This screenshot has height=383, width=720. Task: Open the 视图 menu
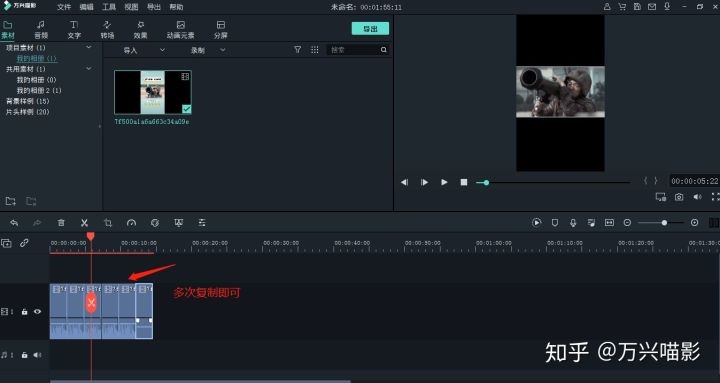[x=131, y=7]
